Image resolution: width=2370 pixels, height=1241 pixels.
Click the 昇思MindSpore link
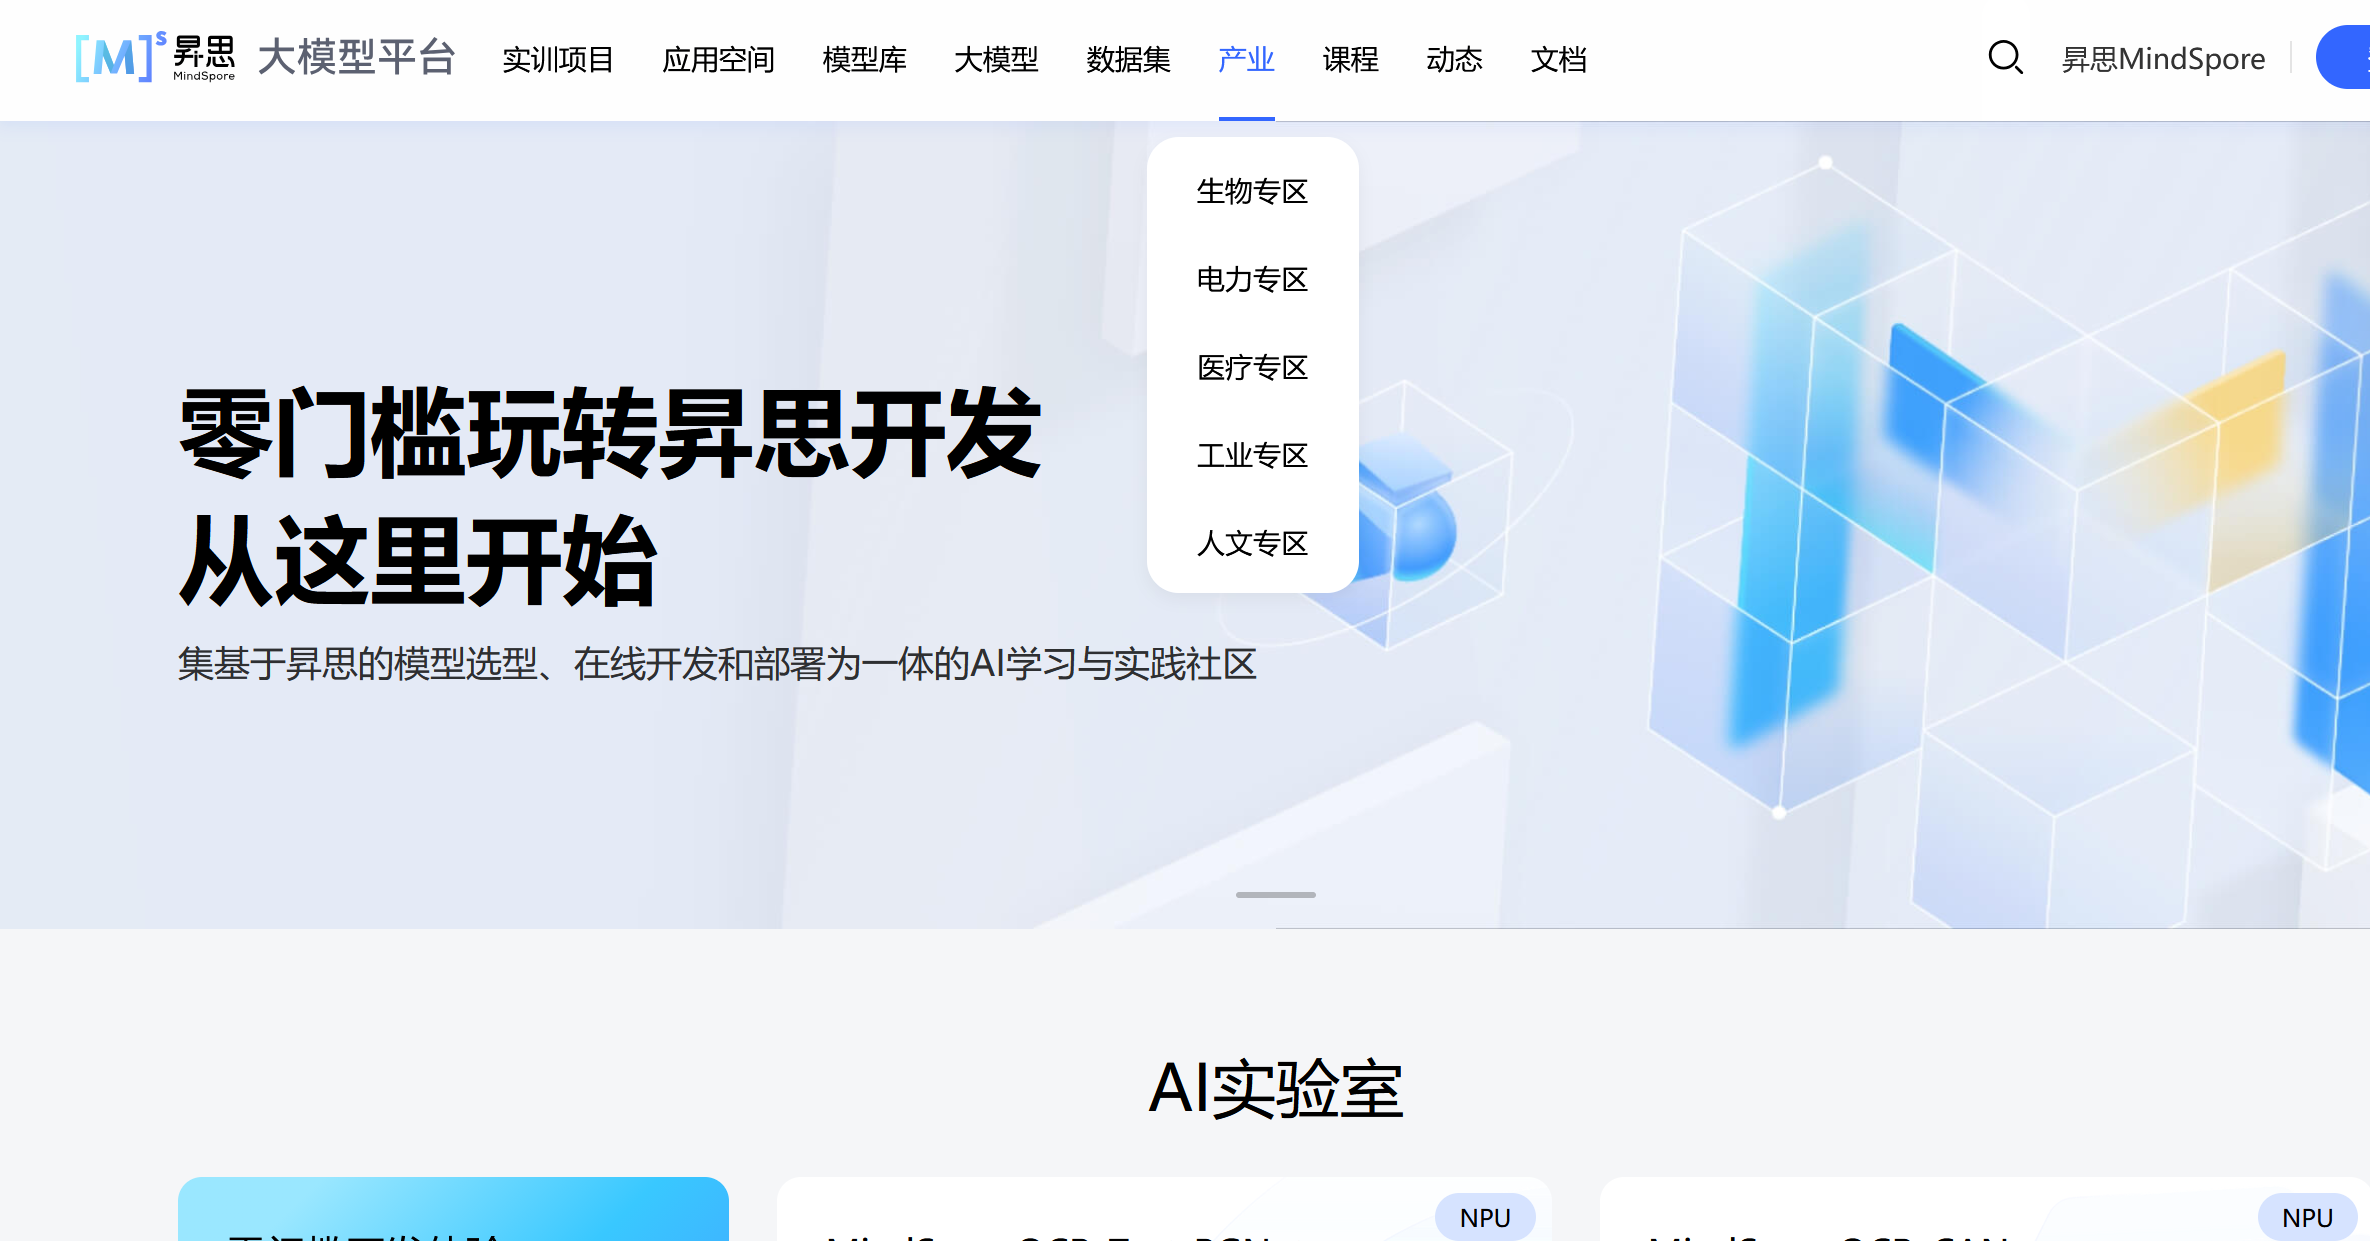[x=2163, y=59]
